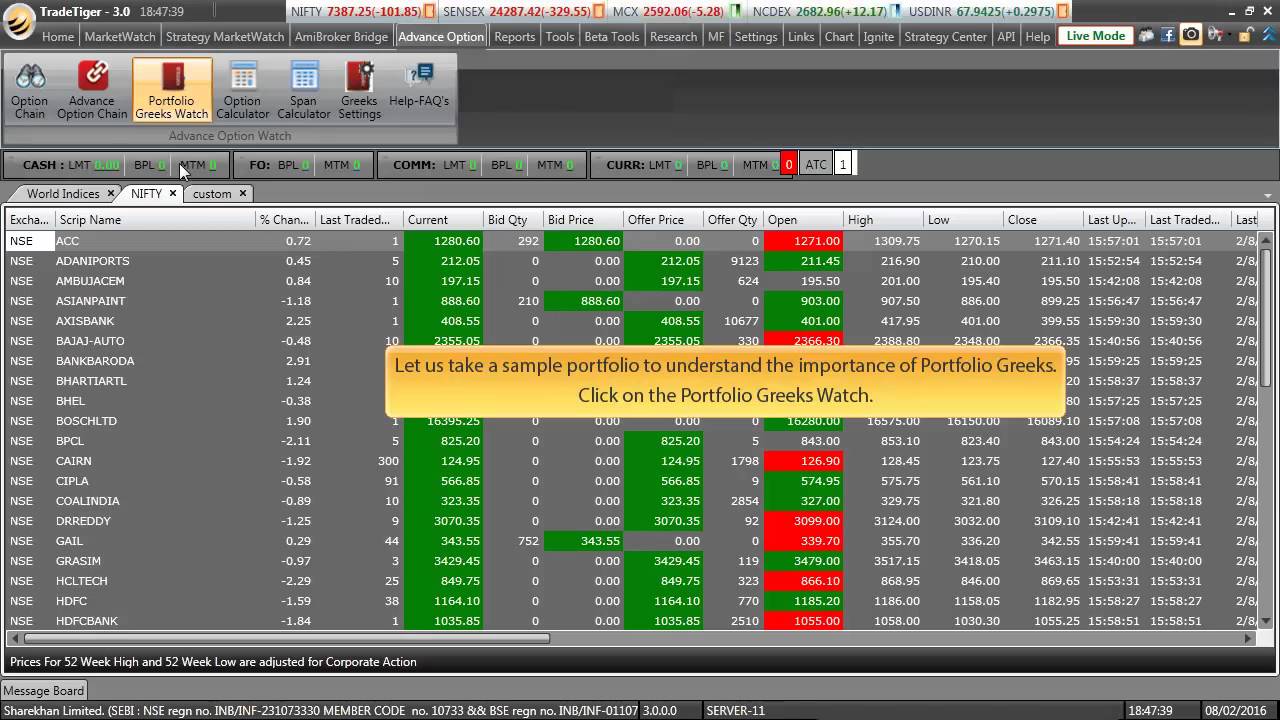This screenshot has width=1280, height=720.
Task: Open the Beta Tools menu
Action: pyautogui.click(x=612, y=36)
